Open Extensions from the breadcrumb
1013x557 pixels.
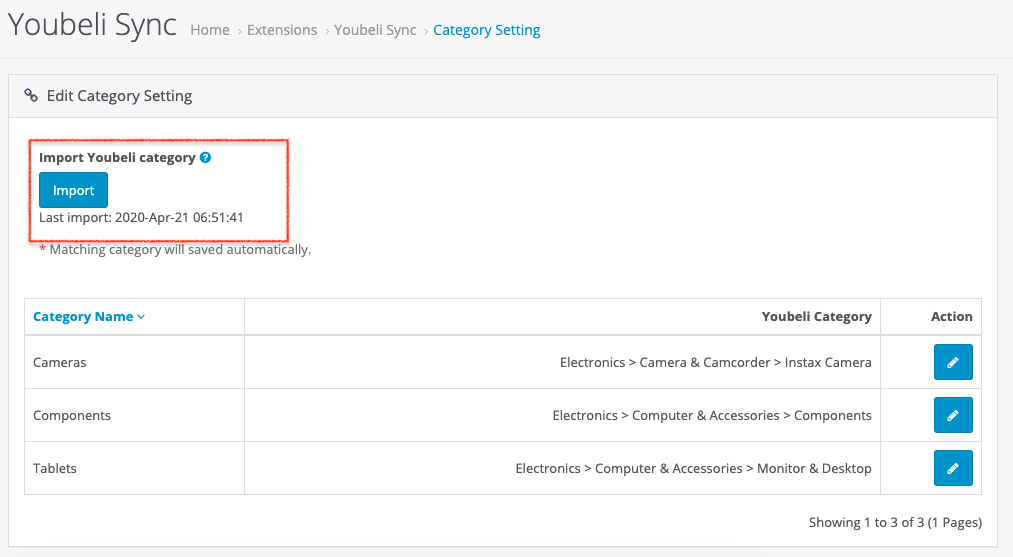click(x=282, y=30)
